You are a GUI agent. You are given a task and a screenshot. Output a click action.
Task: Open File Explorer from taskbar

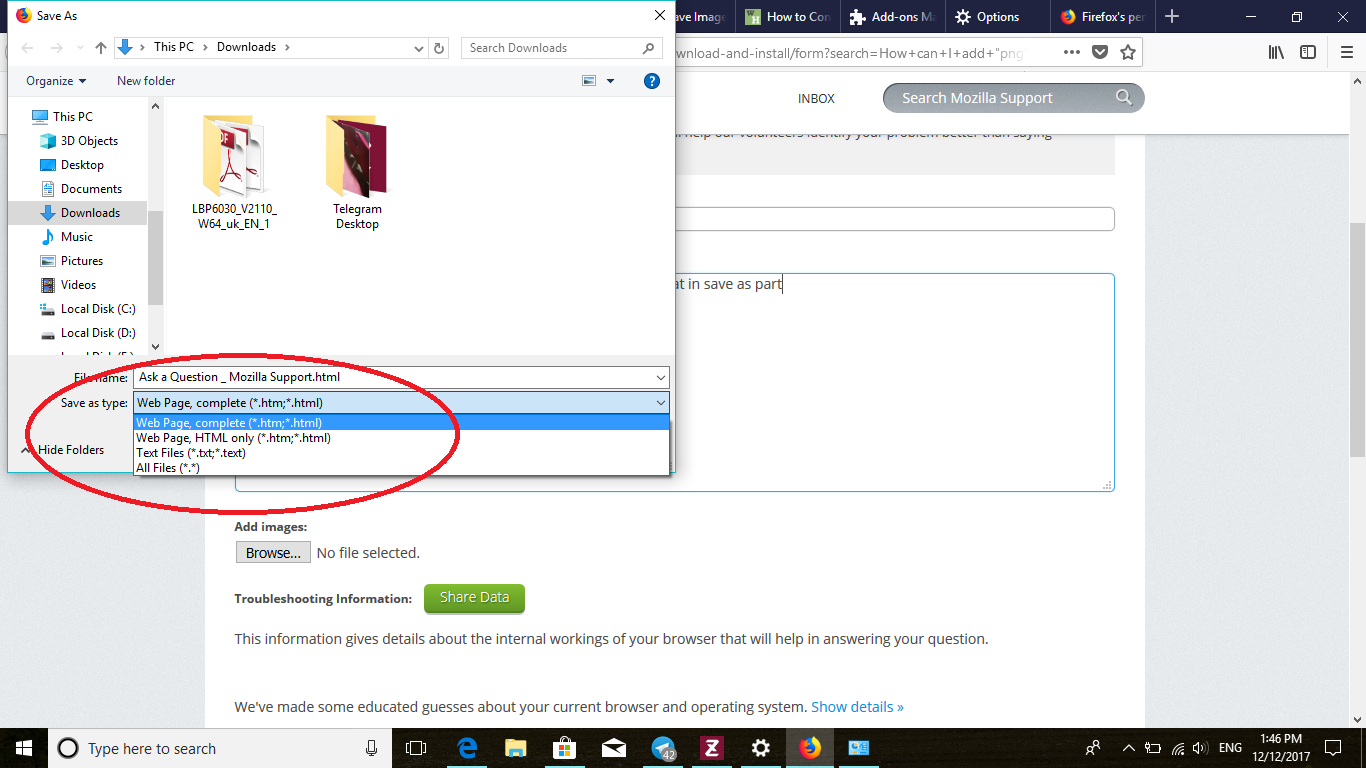(x=515, y=748)
